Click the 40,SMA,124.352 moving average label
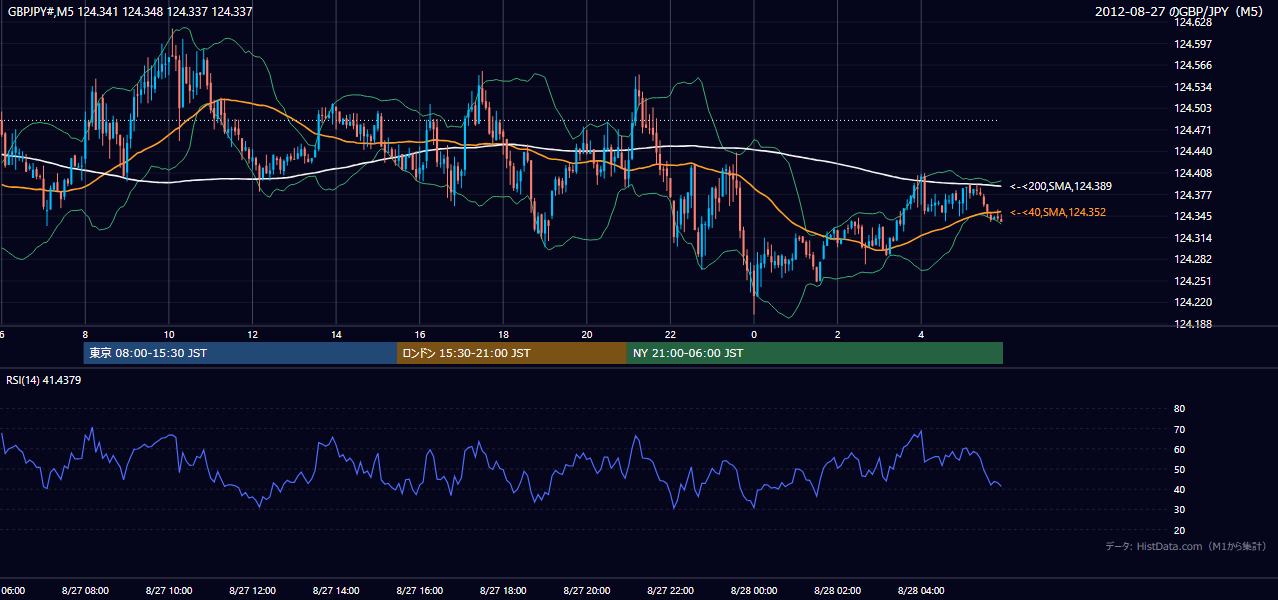The height and width of the screenshot is (600, 1278). pos(1058,212)
